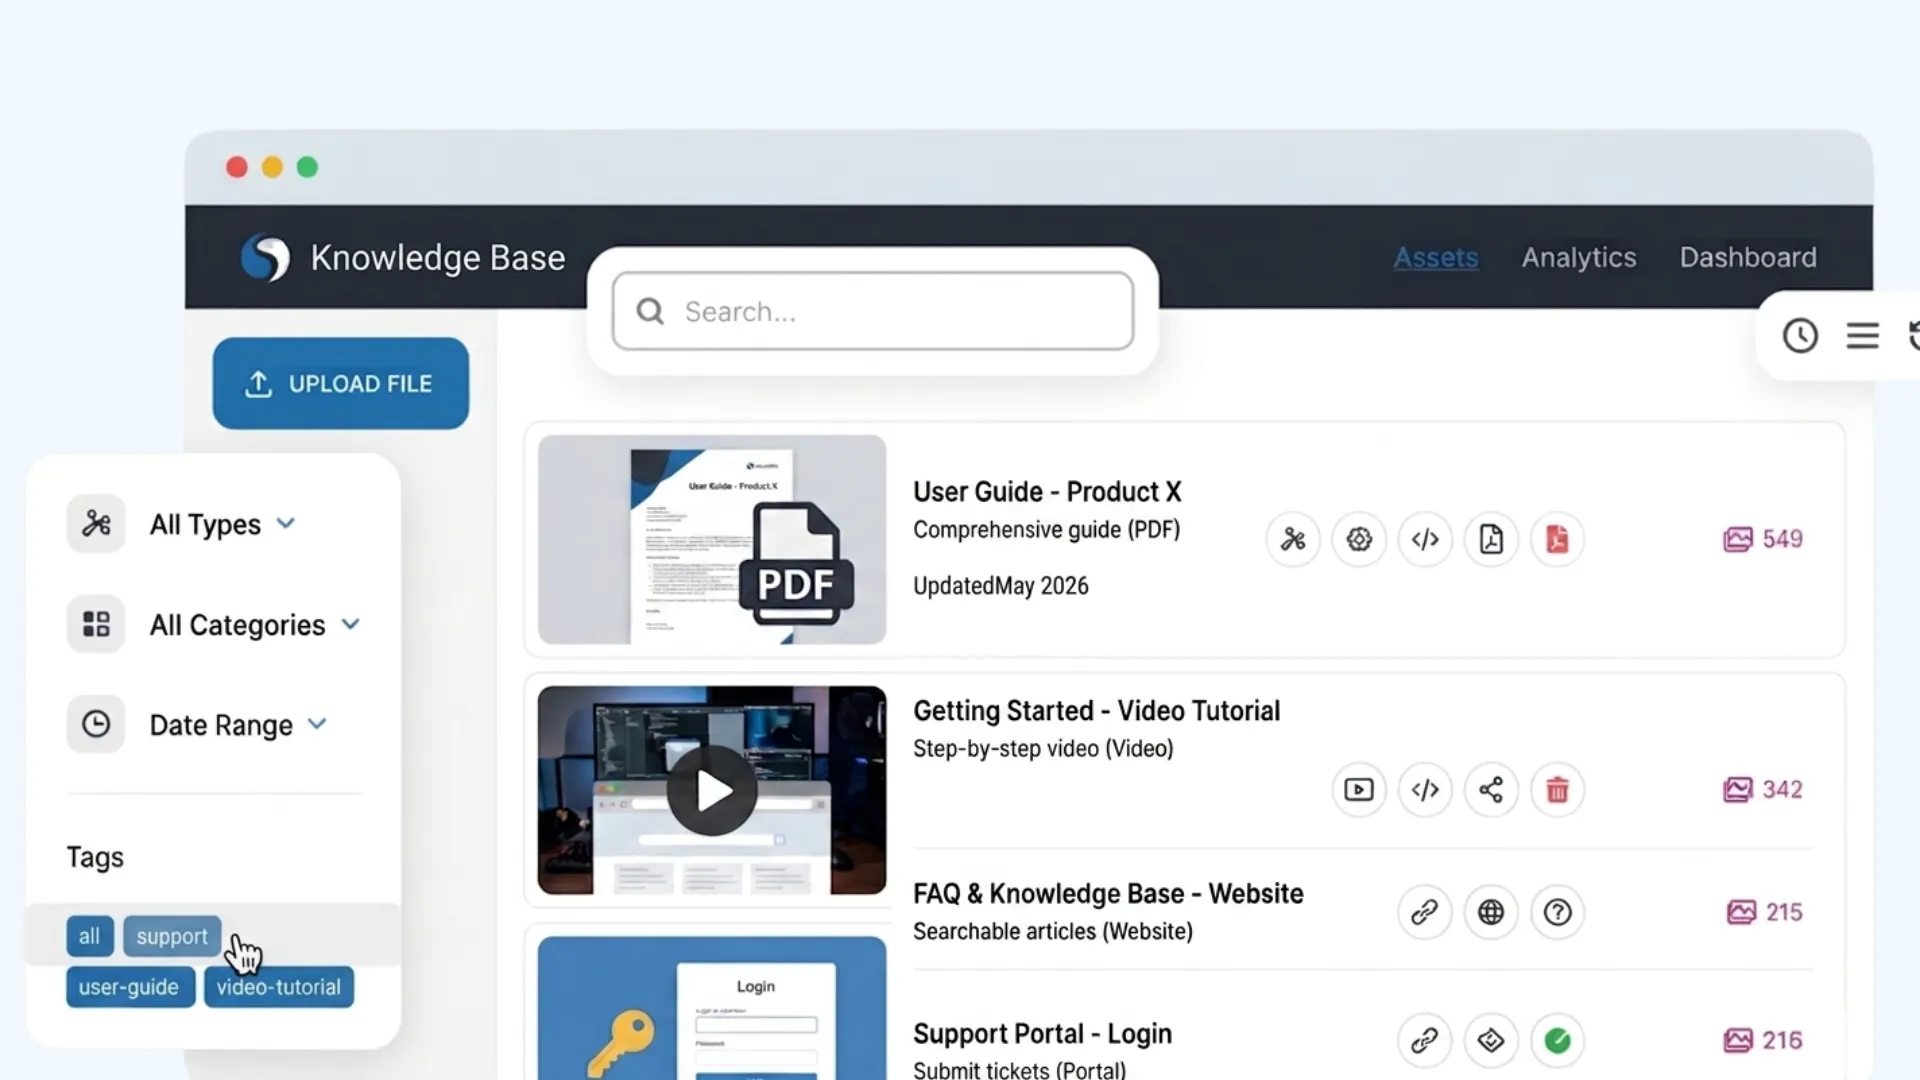Click views image icon showing 216
The width and height of the screenshot is (1920, 1080).
(1738, 1041)
